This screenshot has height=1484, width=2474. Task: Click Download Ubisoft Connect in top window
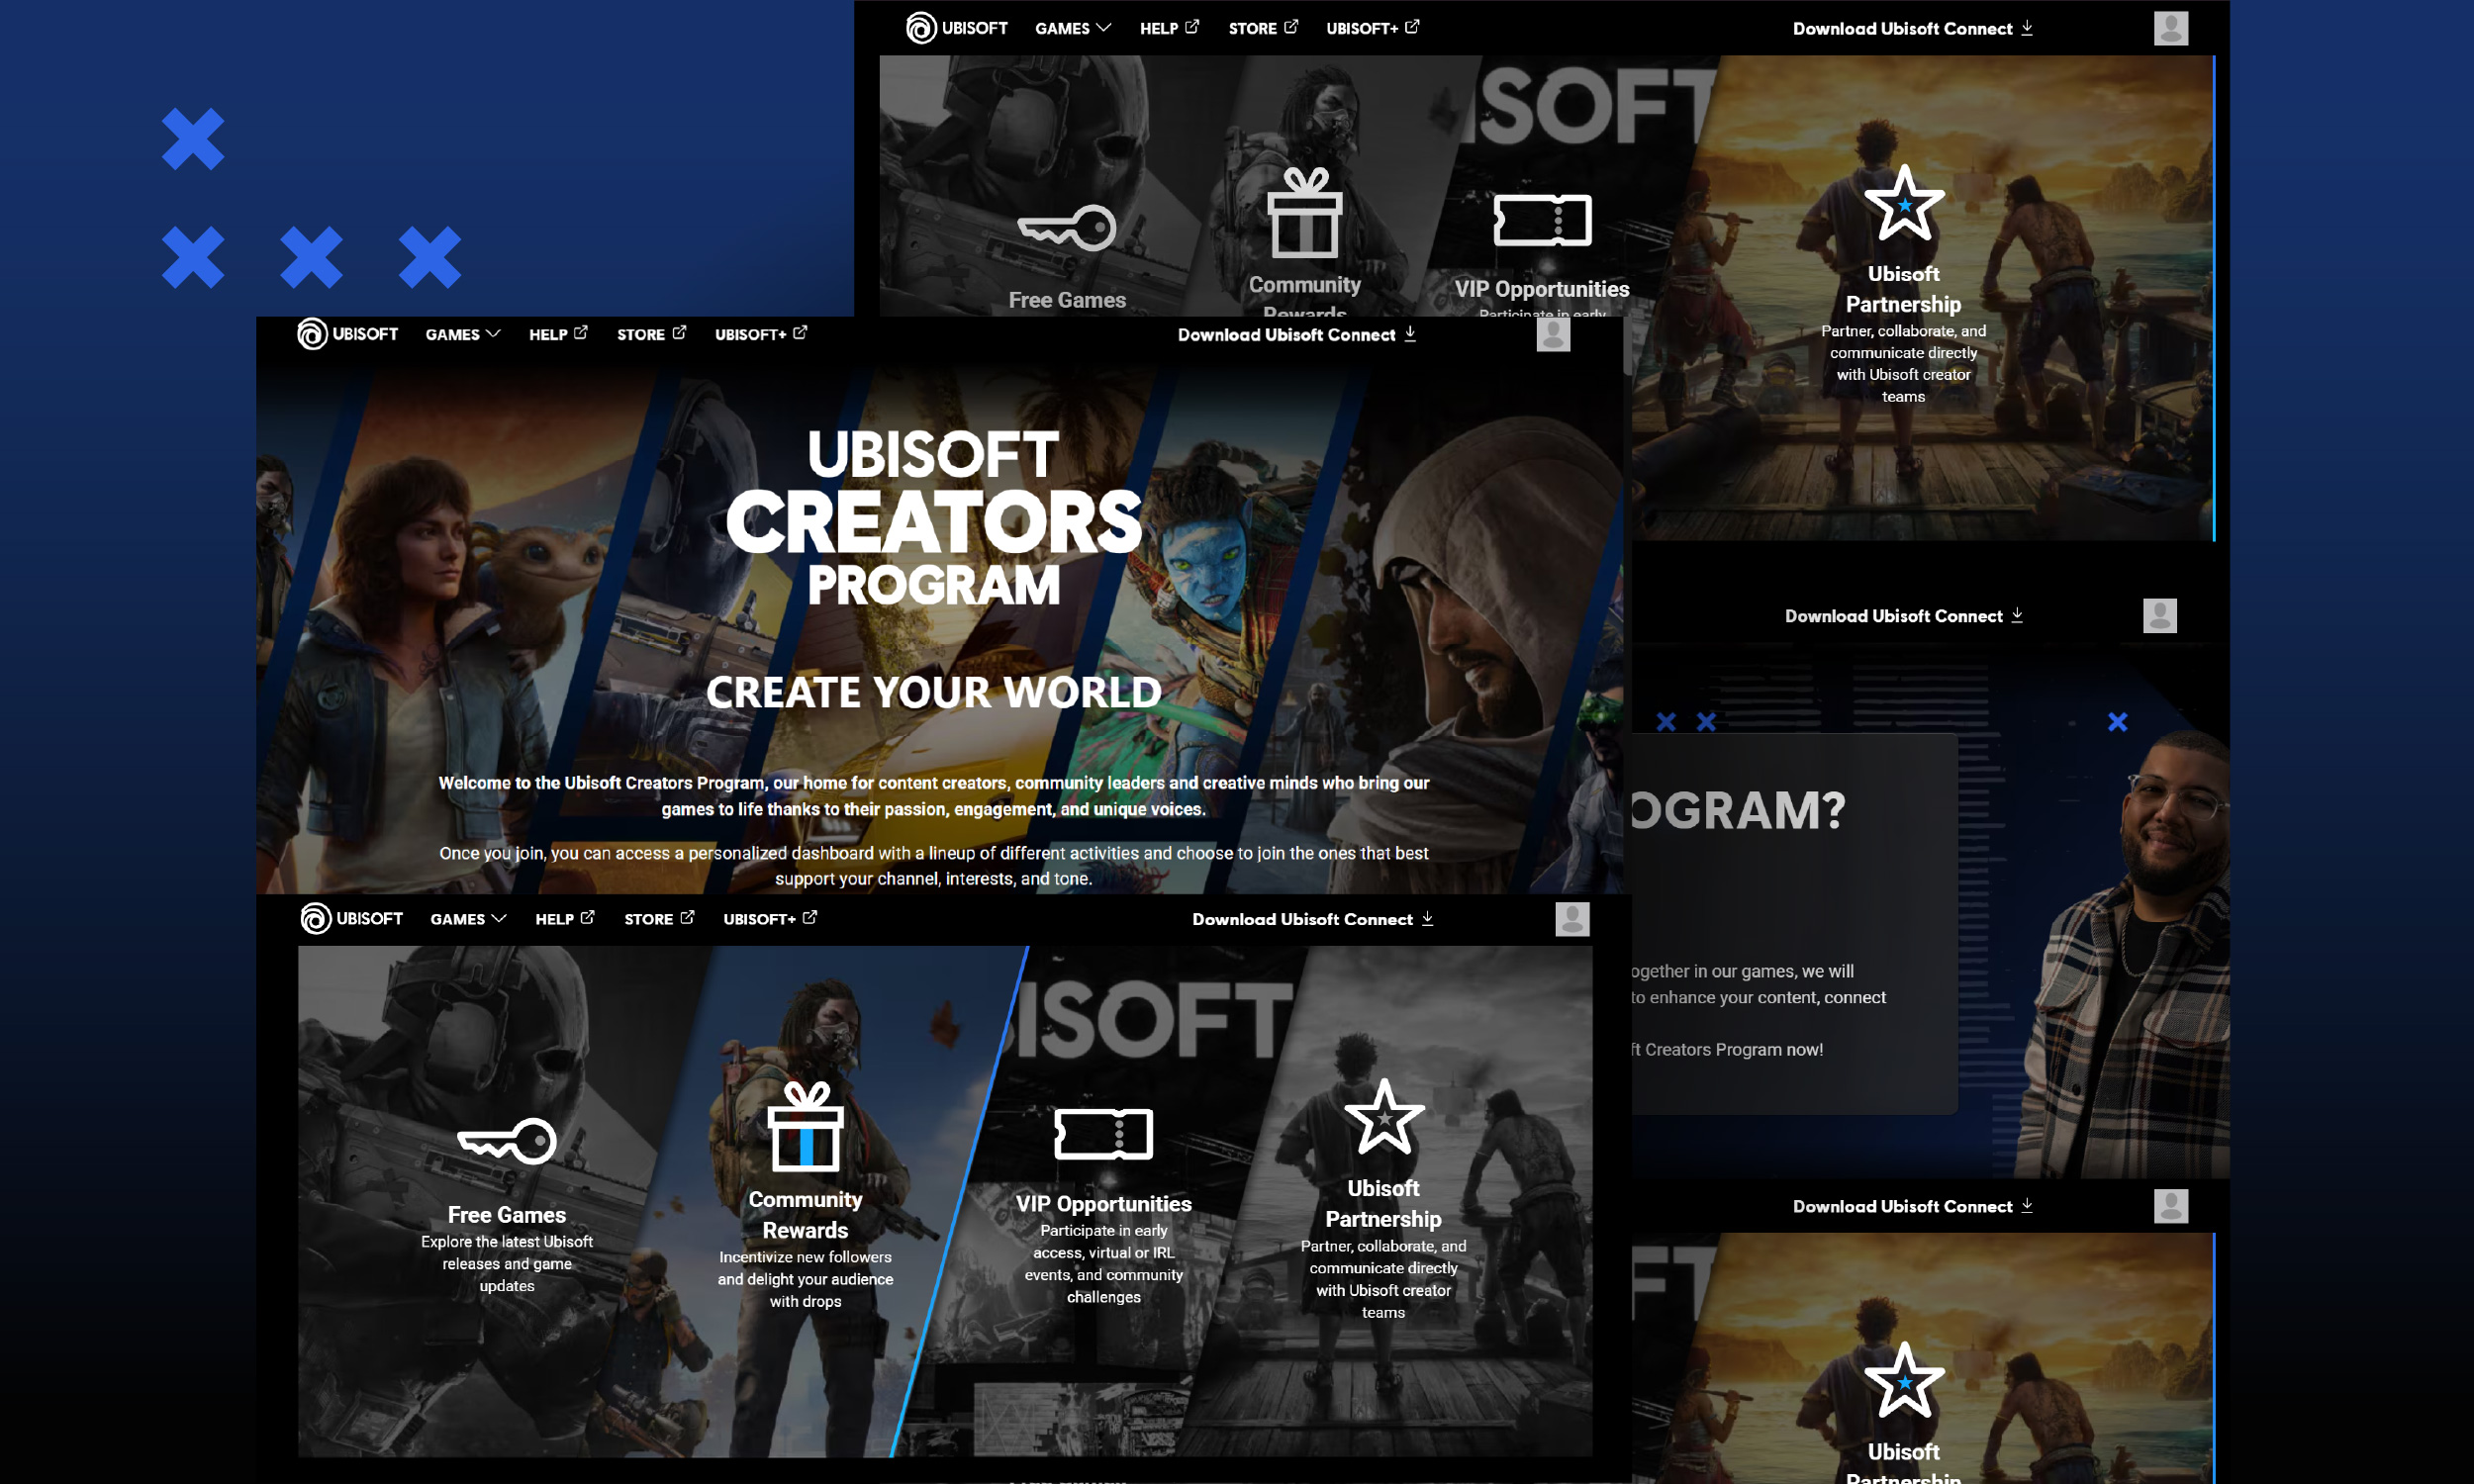[1912, 28]
